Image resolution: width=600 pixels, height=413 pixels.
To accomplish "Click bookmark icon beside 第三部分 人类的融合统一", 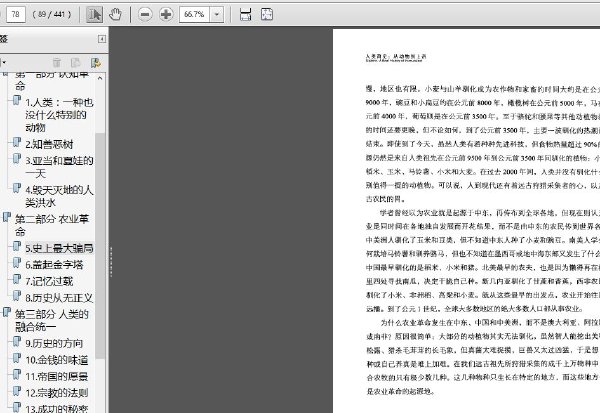I will pyautogui.click(x=7, y=312).
